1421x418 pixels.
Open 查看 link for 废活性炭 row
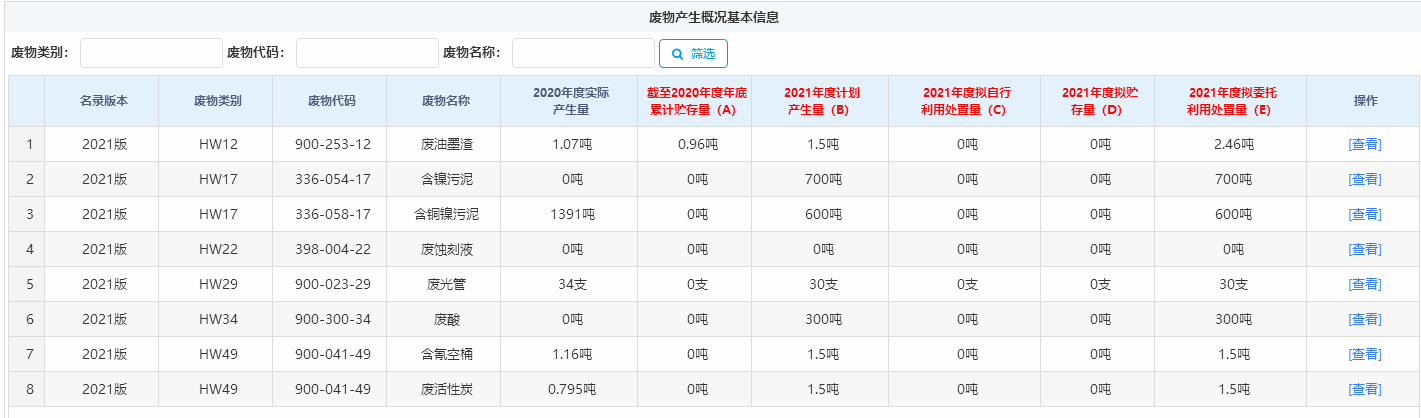click(1365, 389)
